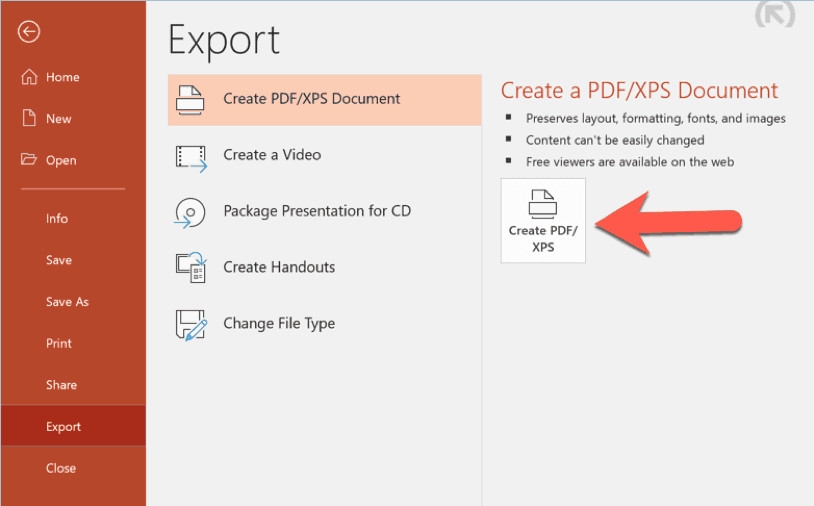Viewport: 814px width, 506px height.
Task: Open the Print page
Action: coord(73,343)
